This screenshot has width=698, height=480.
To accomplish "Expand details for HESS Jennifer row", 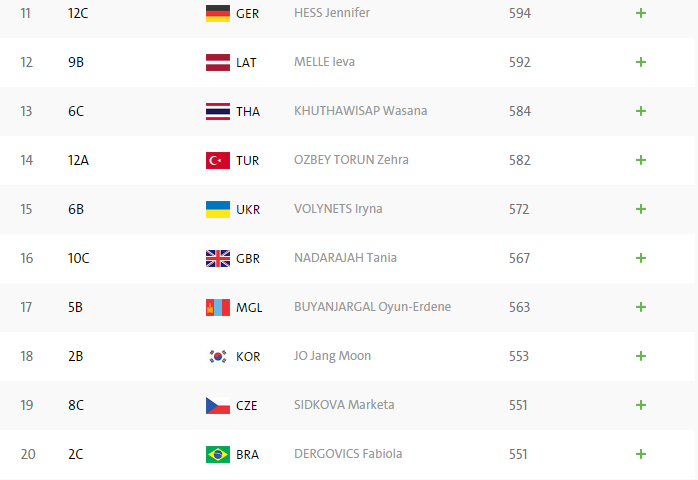I will tap(641, 13).
